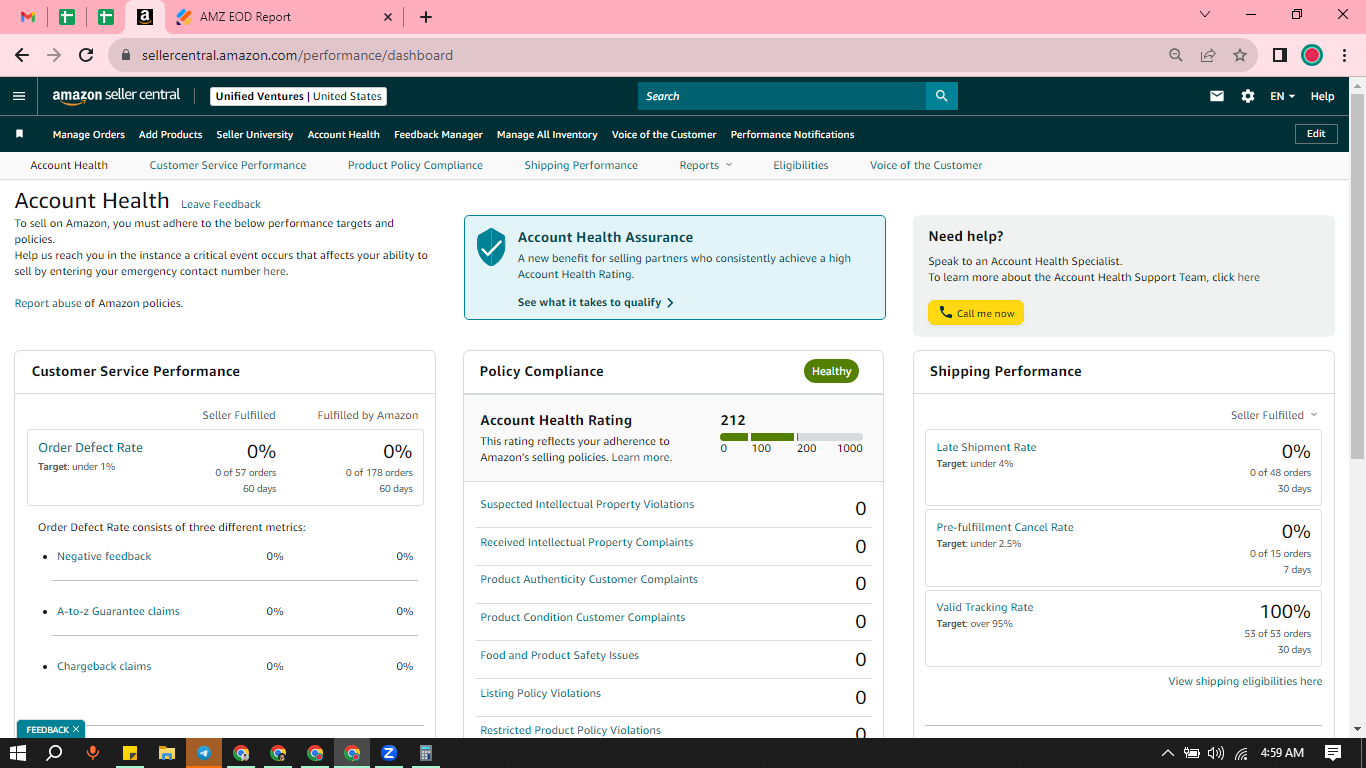Select Unified Ventures United States account switcher

[299, 96]
